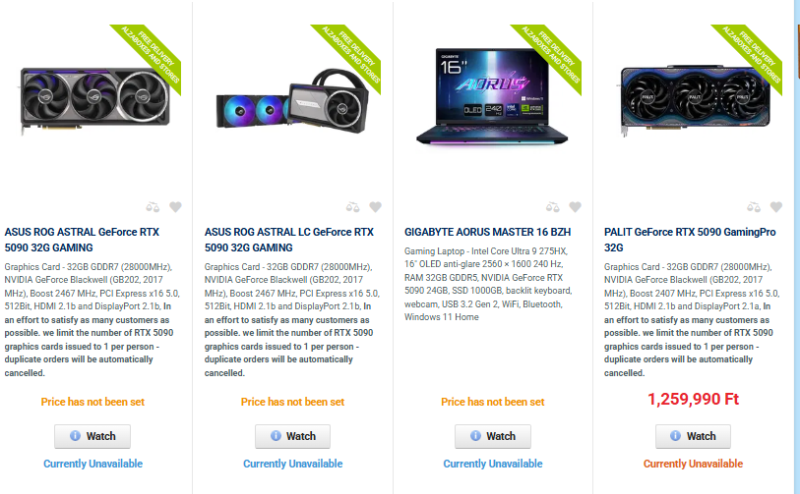Watch the ASUS ROG ASTRAL LC card

tap(293, 436)
